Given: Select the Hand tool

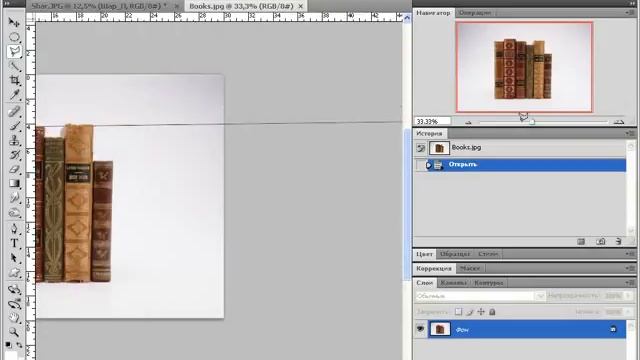Looking at the screenshot, I should (x=14, y=318).
